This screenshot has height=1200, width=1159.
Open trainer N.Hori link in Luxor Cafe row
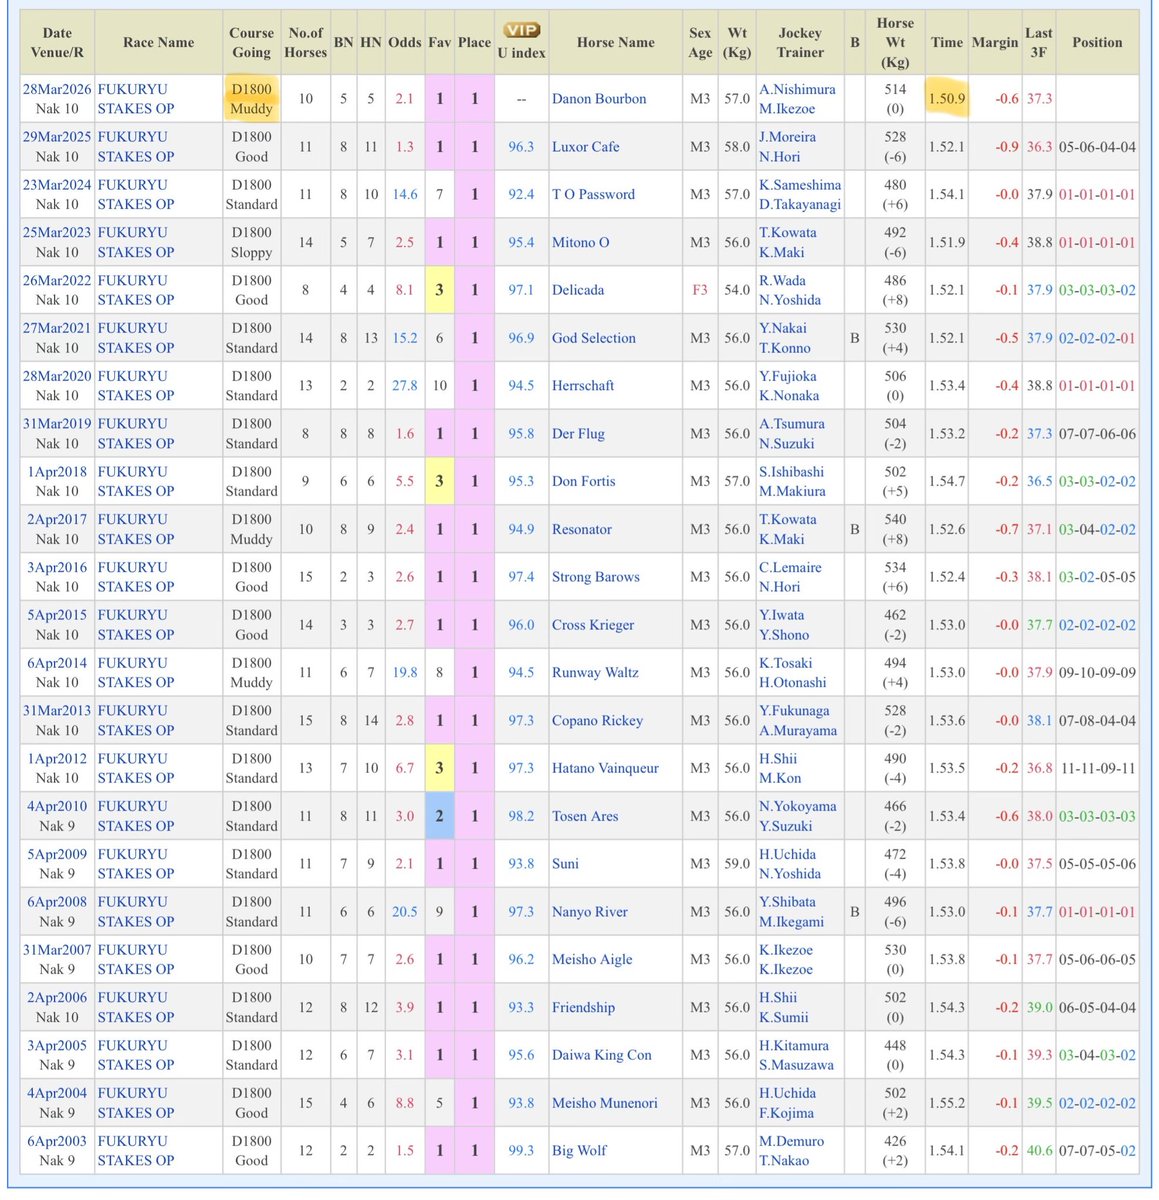pyautogui.click(x=780, y=157)
